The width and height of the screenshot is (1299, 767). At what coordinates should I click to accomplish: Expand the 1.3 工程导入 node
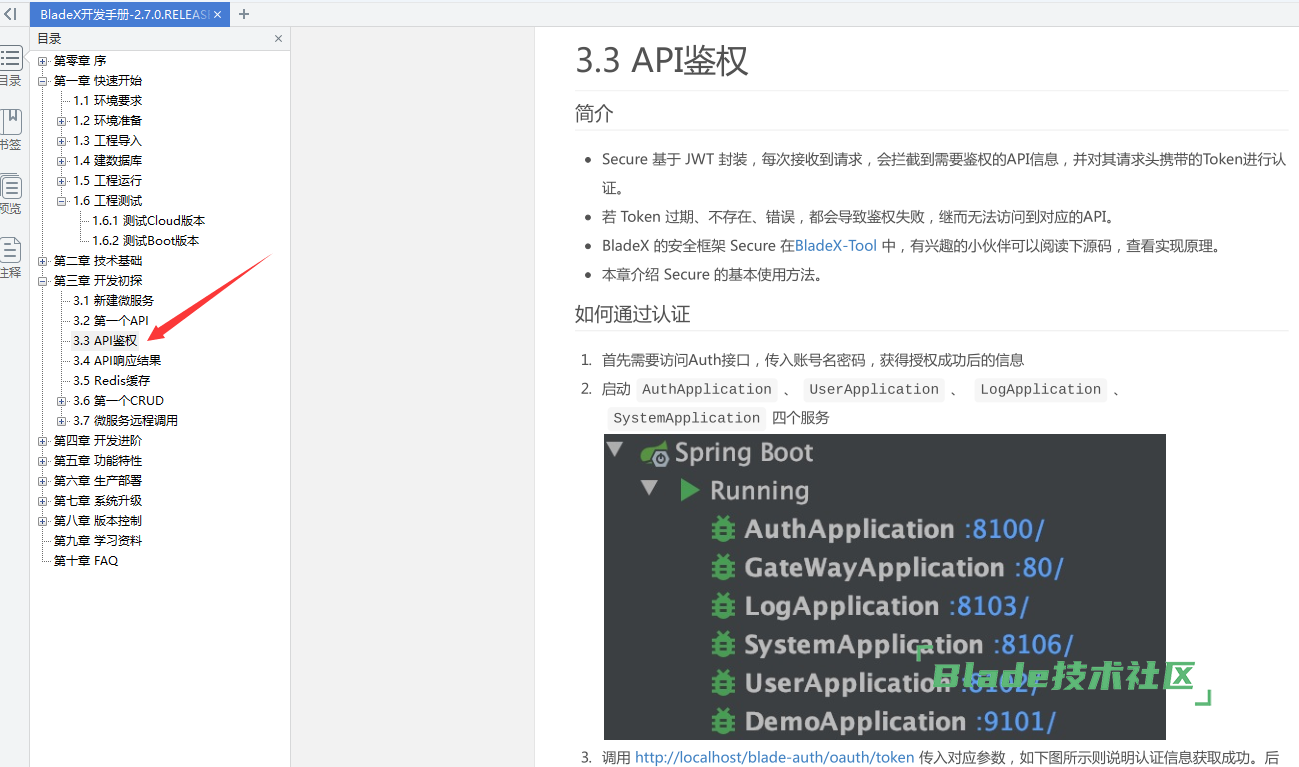coord(62,141)
